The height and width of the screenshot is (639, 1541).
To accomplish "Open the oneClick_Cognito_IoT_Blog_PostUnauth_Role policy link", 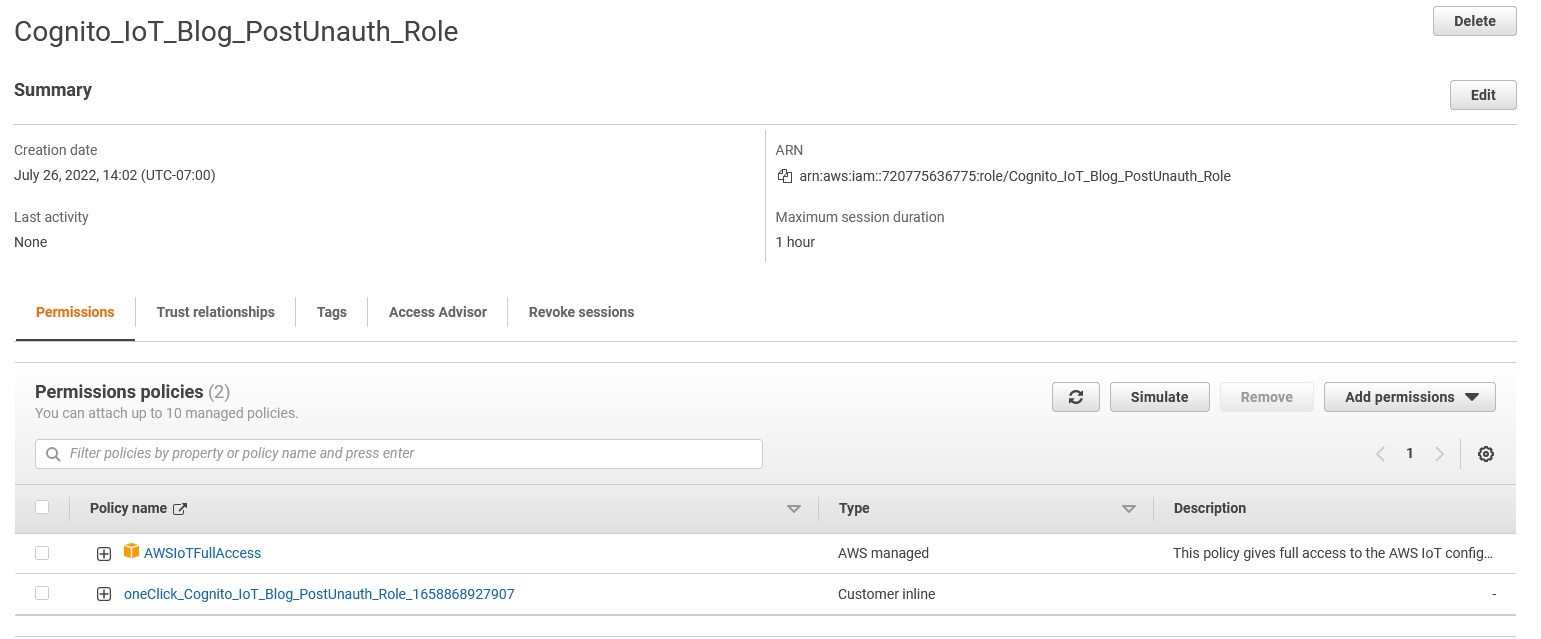I will point(319,594).
